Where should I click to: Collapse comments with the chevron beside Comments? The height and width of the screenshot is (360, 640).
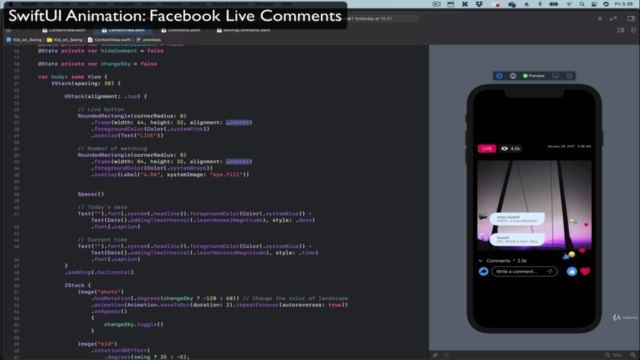point(480,261)
